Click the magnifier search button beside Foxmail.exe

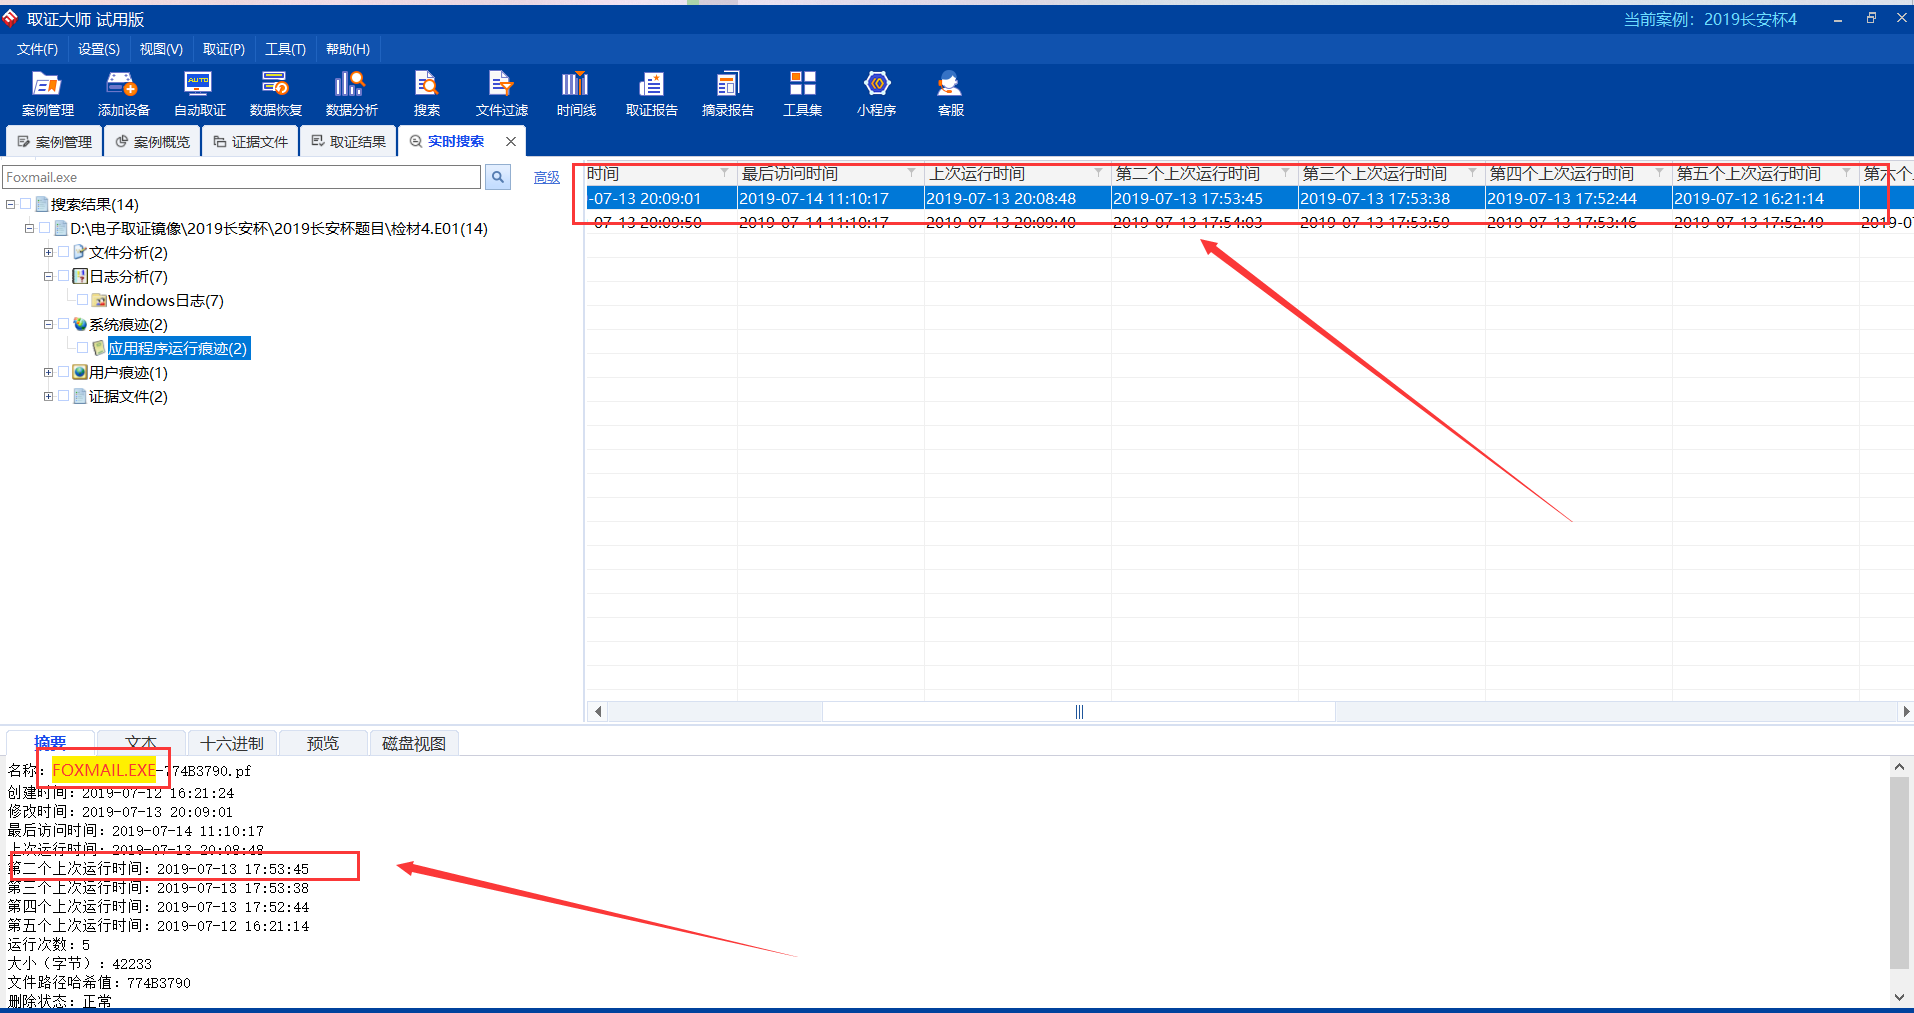[497, 177]
